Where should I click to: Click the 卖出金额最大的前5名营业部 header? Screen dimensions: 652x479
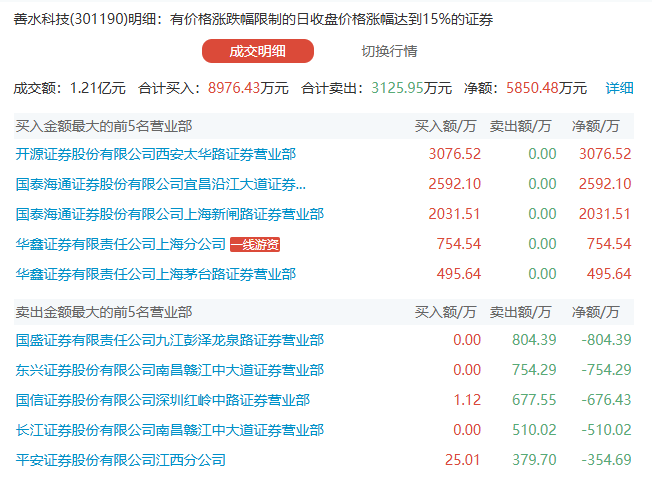(x=104, y=312)
